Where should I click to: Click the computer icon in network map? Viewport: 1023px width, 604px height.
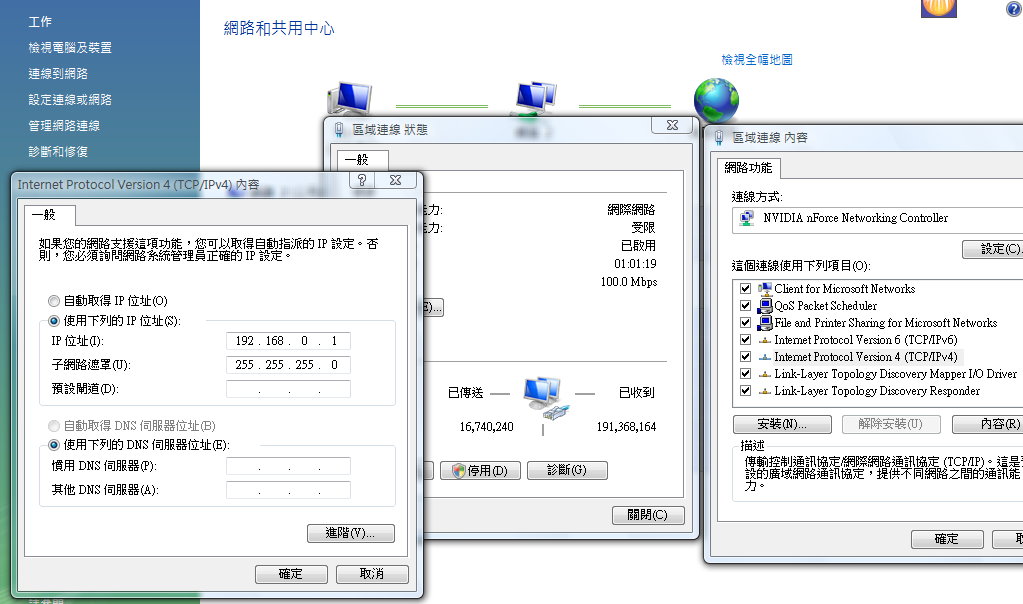tap(348, 98)
